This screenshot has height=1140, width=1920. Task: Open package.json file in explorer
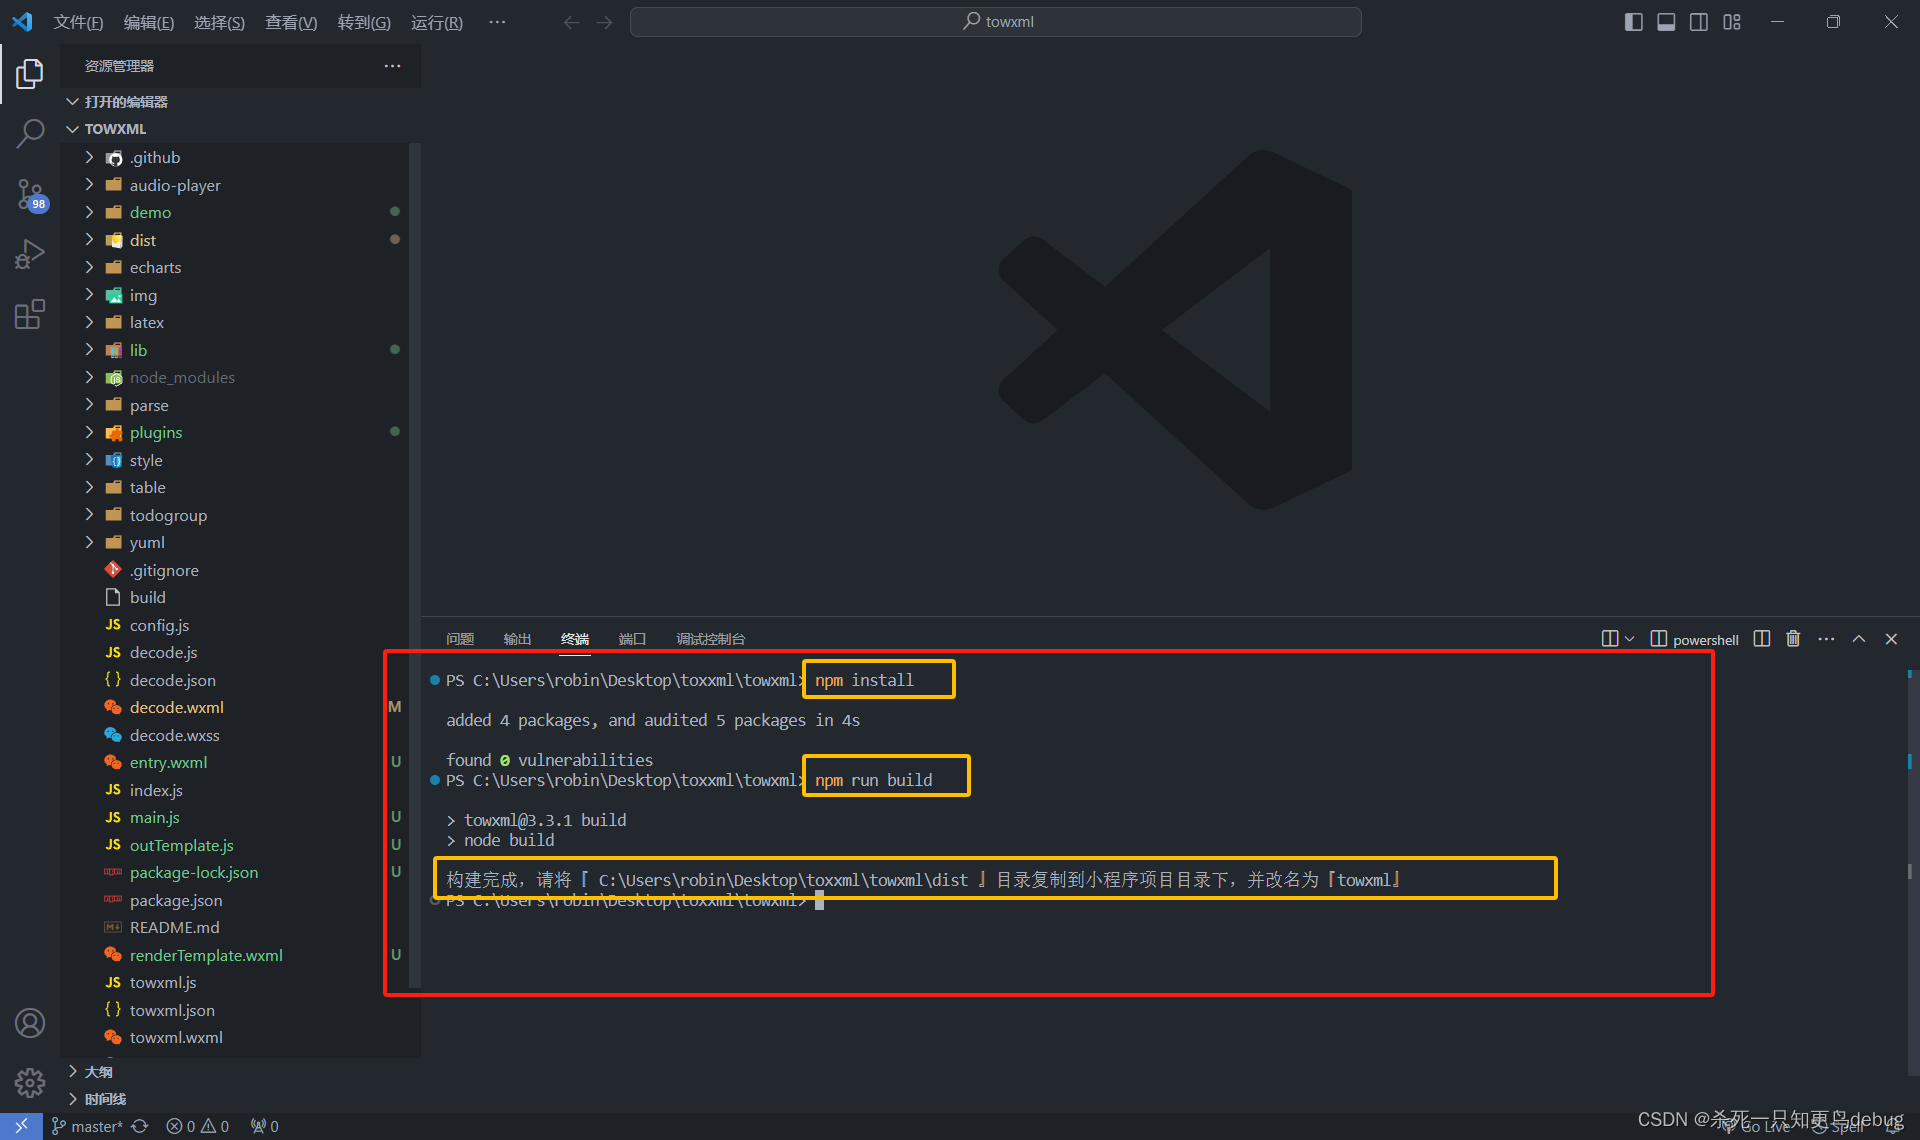[x=176, y=900]
